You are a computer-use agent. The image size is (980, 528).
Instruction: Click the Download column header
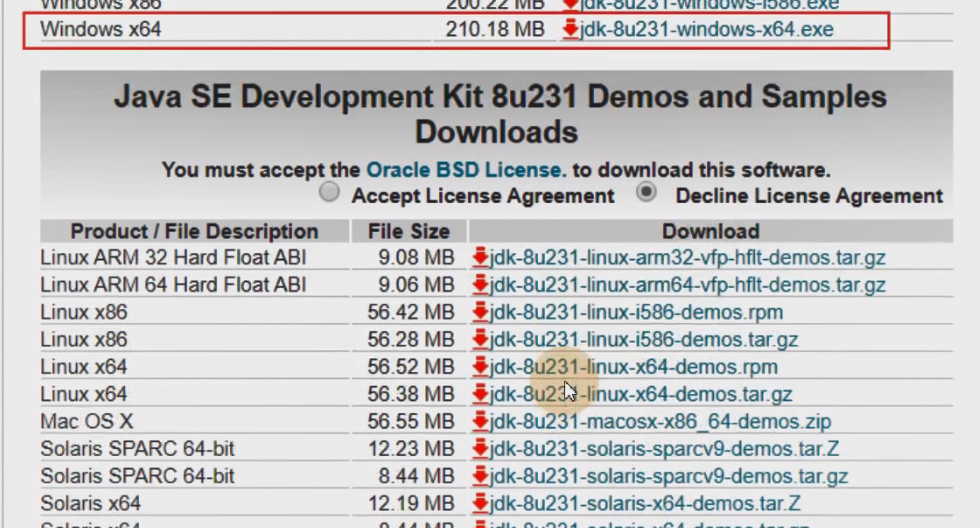click(x=710, y=231)
